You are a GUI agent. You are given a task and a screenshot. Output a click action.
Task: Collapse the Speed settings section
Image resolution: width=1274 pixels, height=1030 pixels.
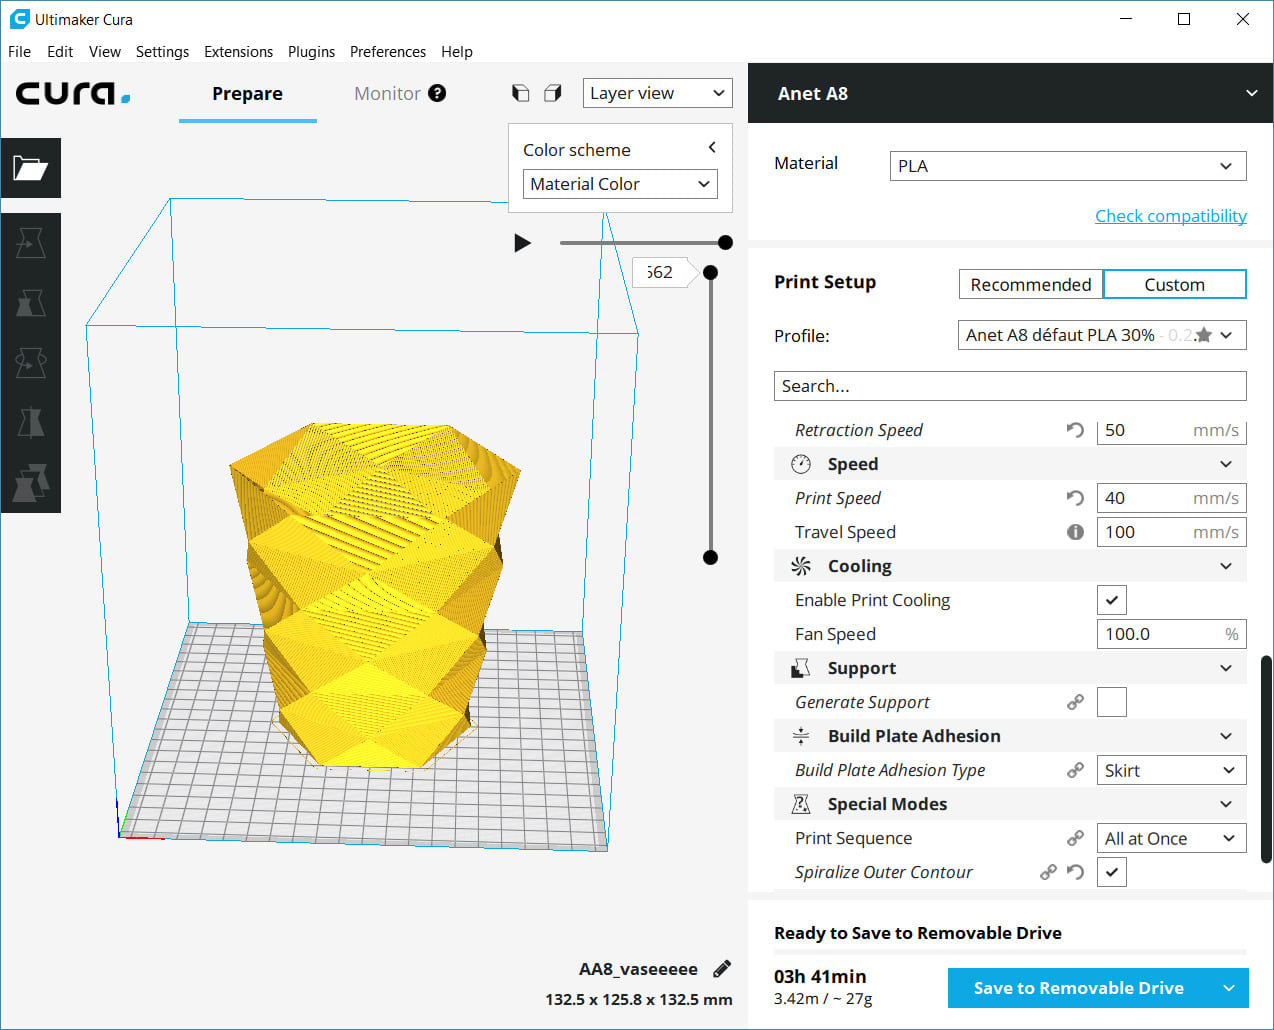pyautogui.click(x=1226, y=463)
